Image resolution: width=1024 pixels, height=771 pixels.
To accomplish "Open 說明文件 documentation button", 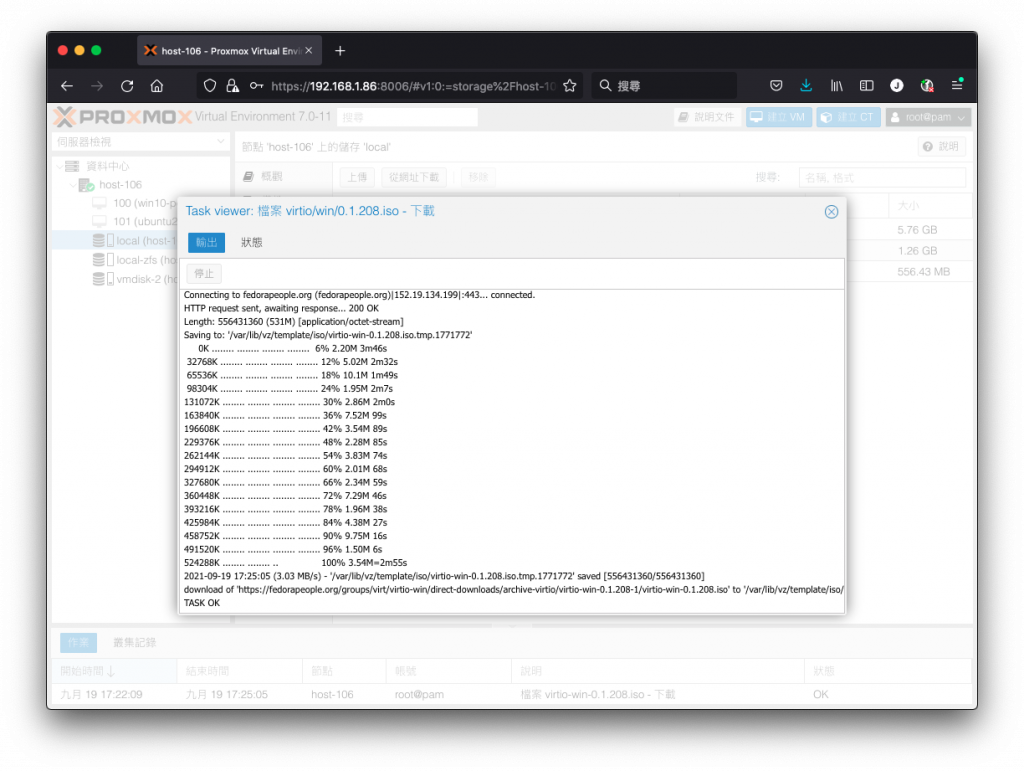I will click(707, 117).
